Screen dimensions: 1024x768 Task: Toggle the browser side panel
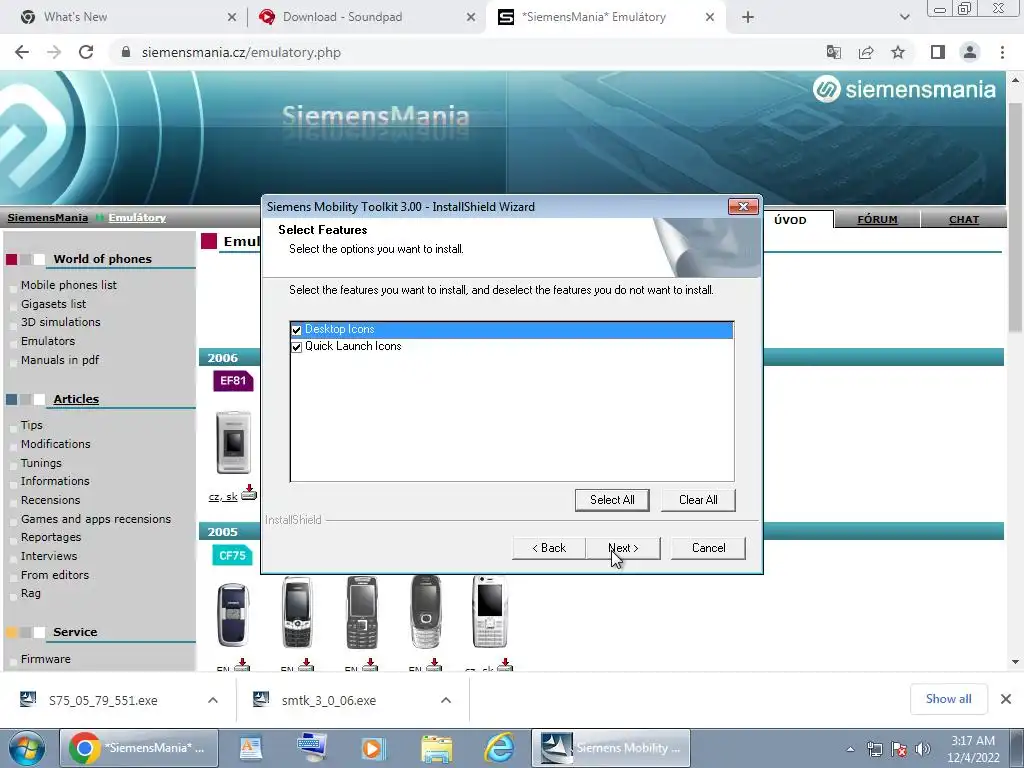938,52
